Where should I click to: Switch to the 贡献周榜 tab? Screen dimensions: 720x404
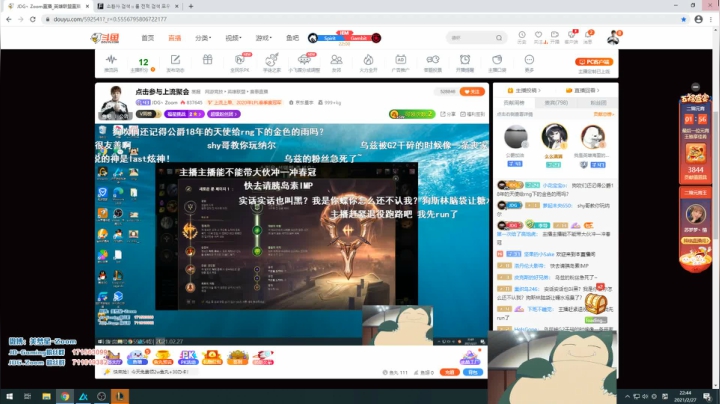tap(514, 103)
